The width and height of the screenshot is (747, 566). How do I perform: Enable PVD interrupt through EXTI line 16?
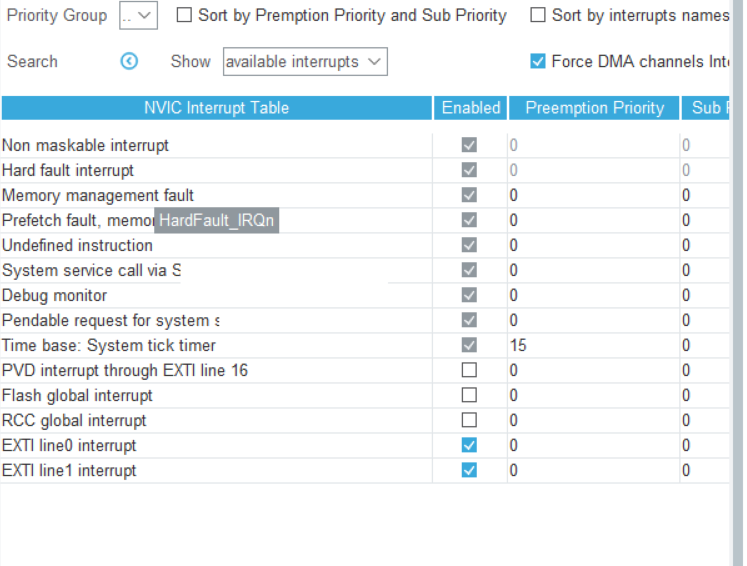click(x=469, y=371)
